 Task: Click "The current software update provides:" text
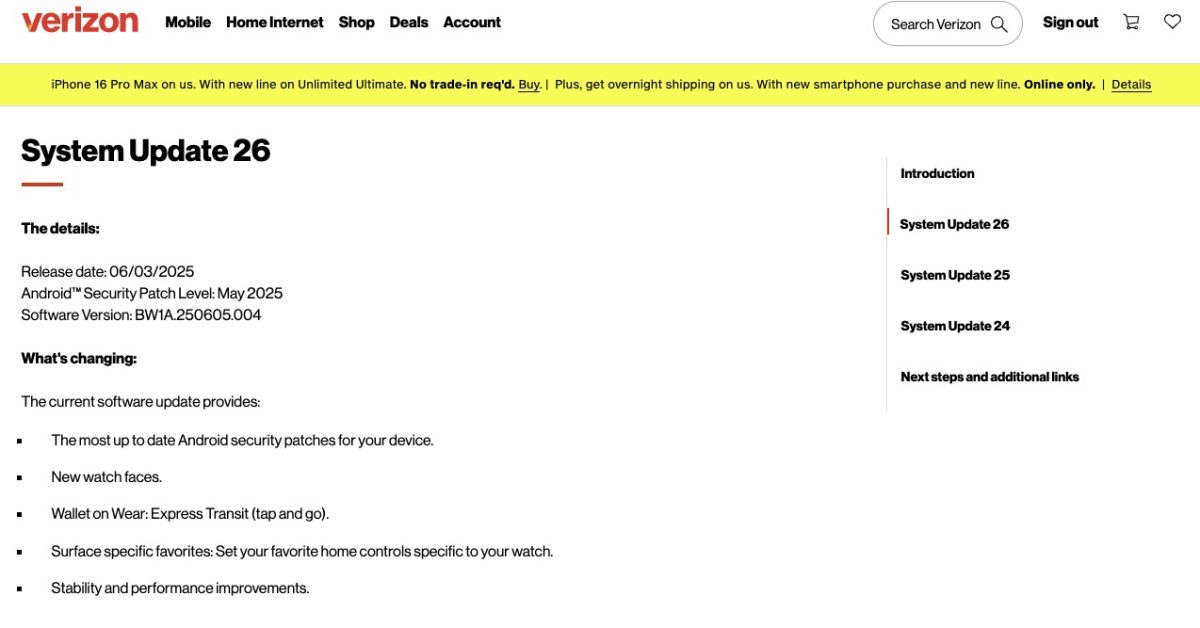141,402
